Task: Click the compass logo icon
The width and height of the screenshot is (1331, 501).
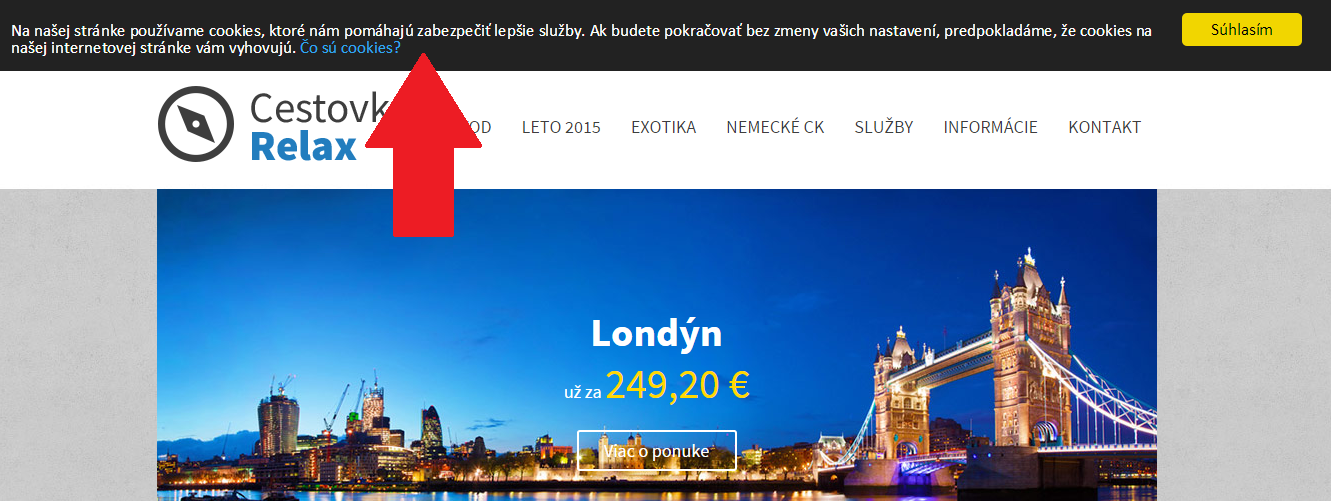Action: click(196, 124)
